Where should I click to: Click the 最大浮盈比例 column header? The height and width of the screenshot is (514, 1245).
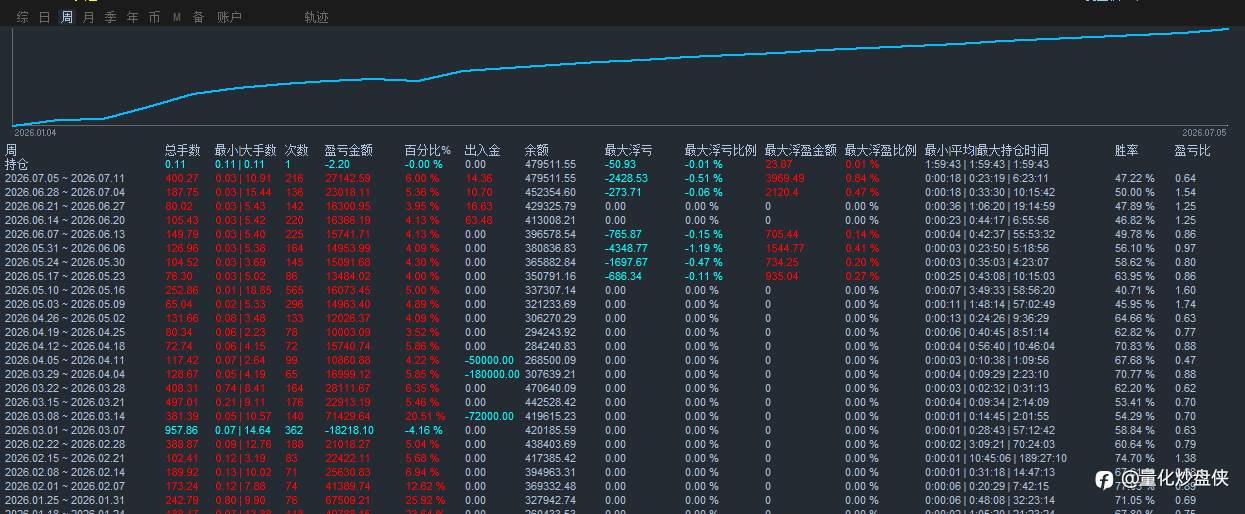coord(881,150)
